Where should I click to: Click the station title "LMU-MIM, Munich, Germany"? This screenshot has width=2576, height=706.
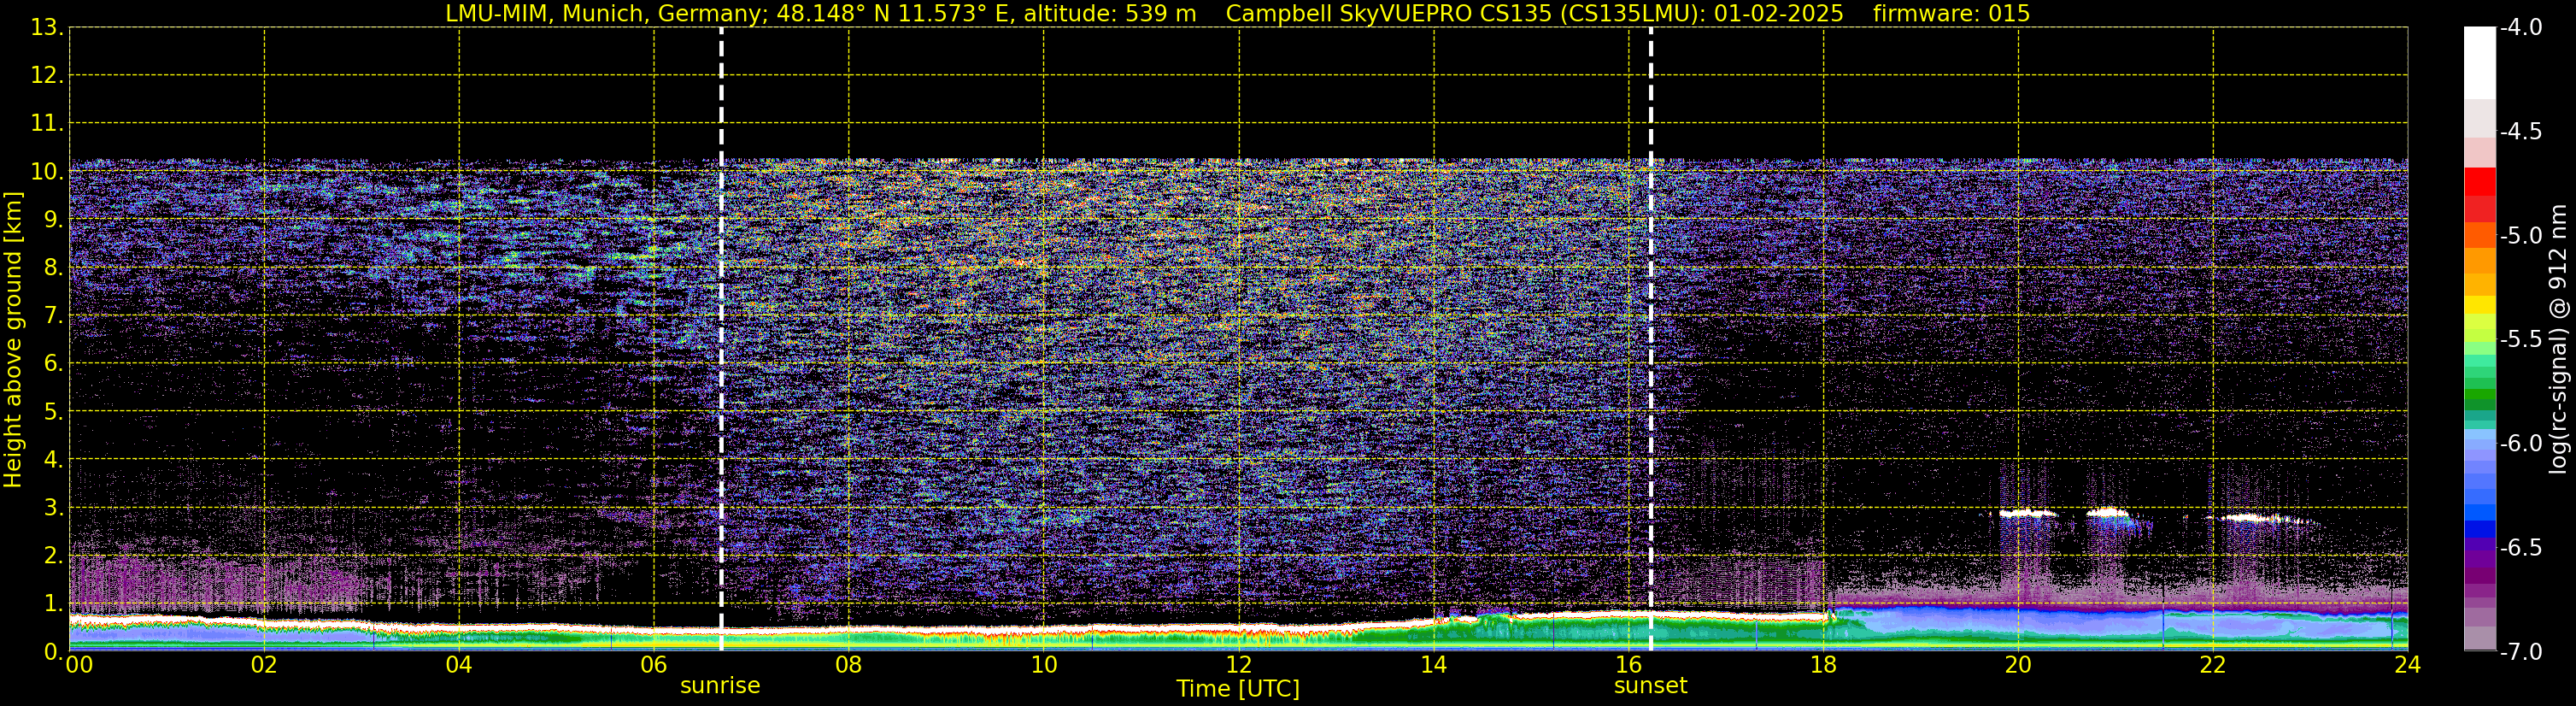606,13
